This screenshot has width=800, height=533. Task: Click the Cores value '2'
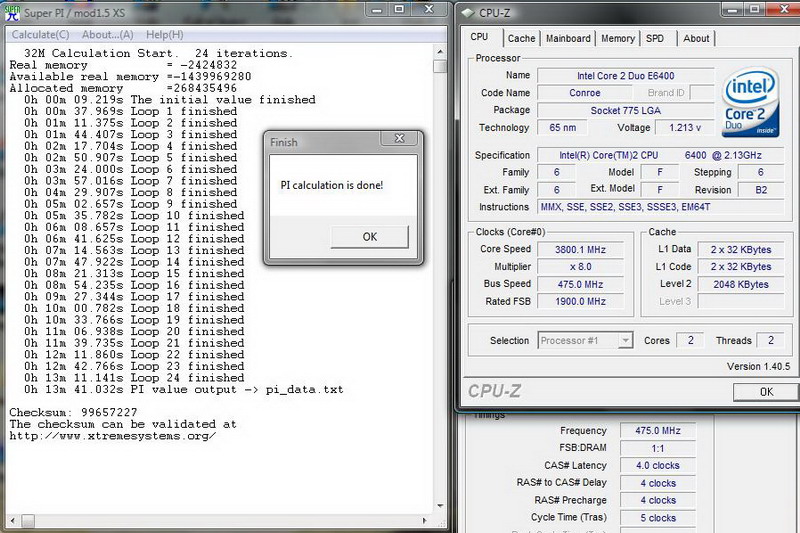coord(690,340)
